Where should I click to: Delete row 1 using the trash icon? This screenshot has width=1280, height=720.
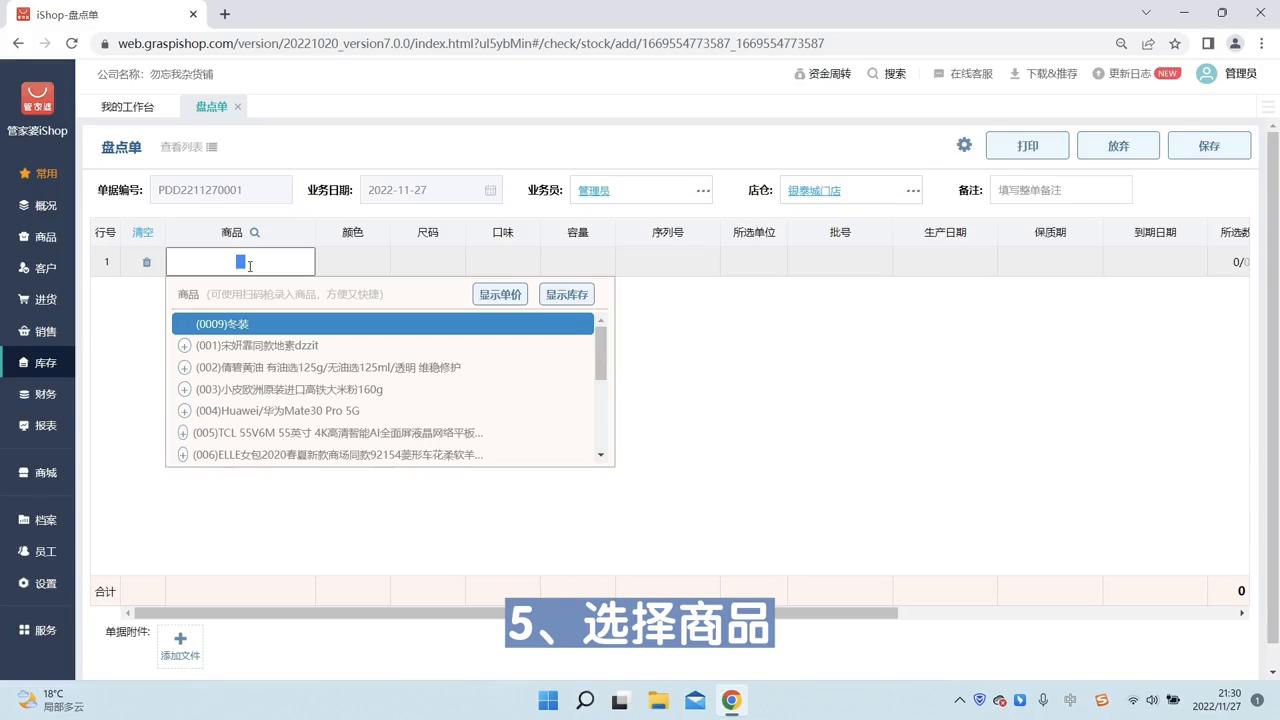click(x=146, y=261)
